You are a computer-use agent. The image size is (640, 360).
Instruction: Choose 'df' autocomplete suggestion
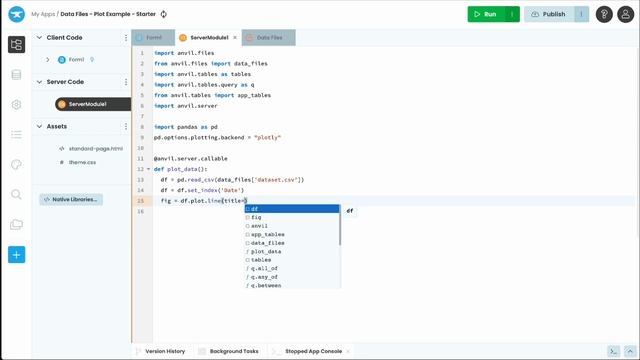[x=292, y=209]
